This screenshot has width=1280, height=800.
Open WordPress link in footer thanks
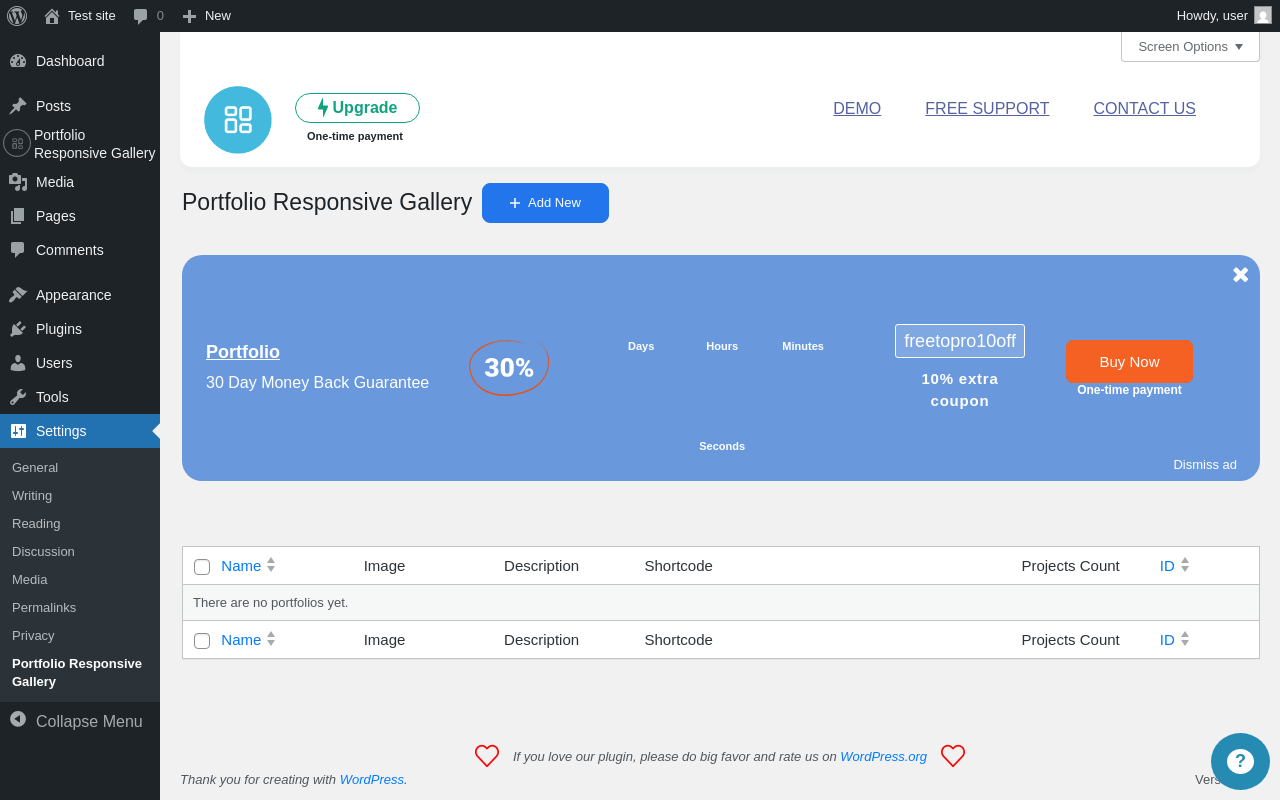371,779
